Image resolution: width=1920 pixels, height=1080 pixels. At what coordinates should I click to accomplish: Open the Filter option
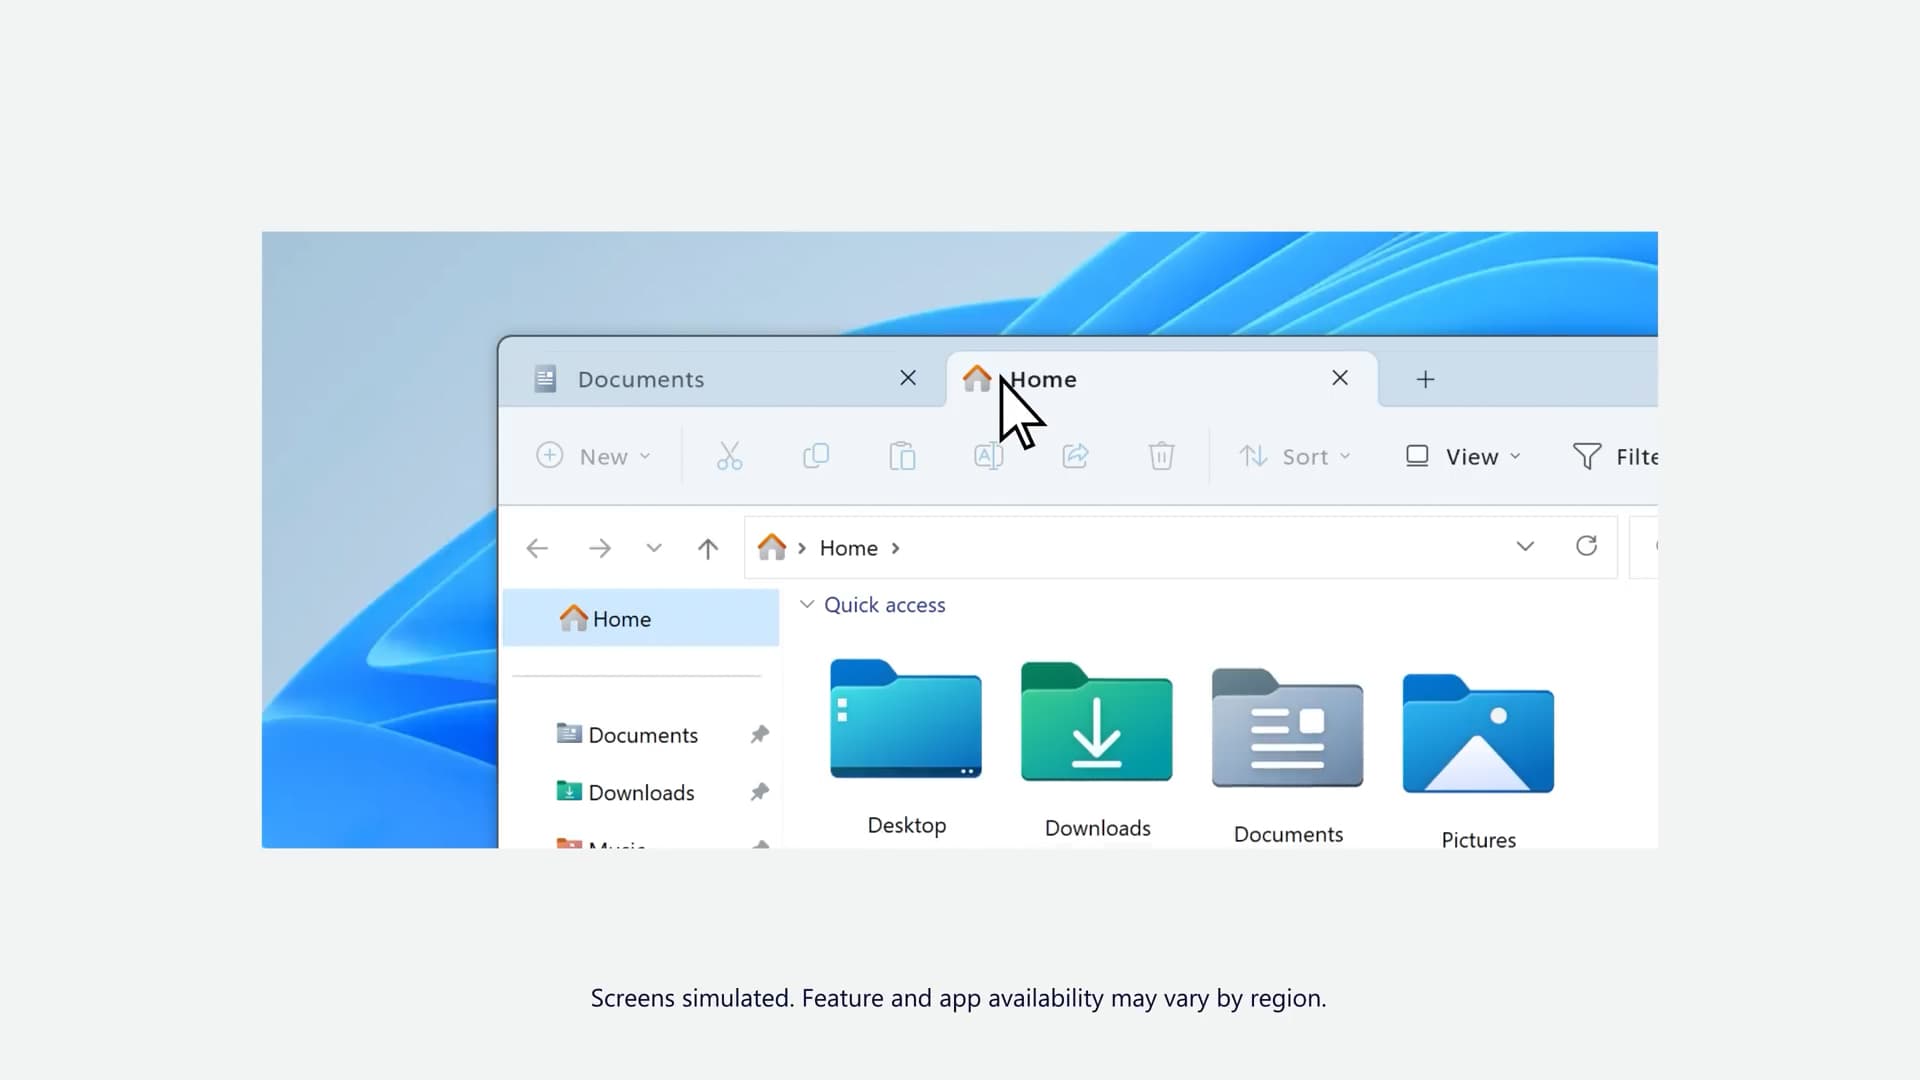pos(1615,456)
